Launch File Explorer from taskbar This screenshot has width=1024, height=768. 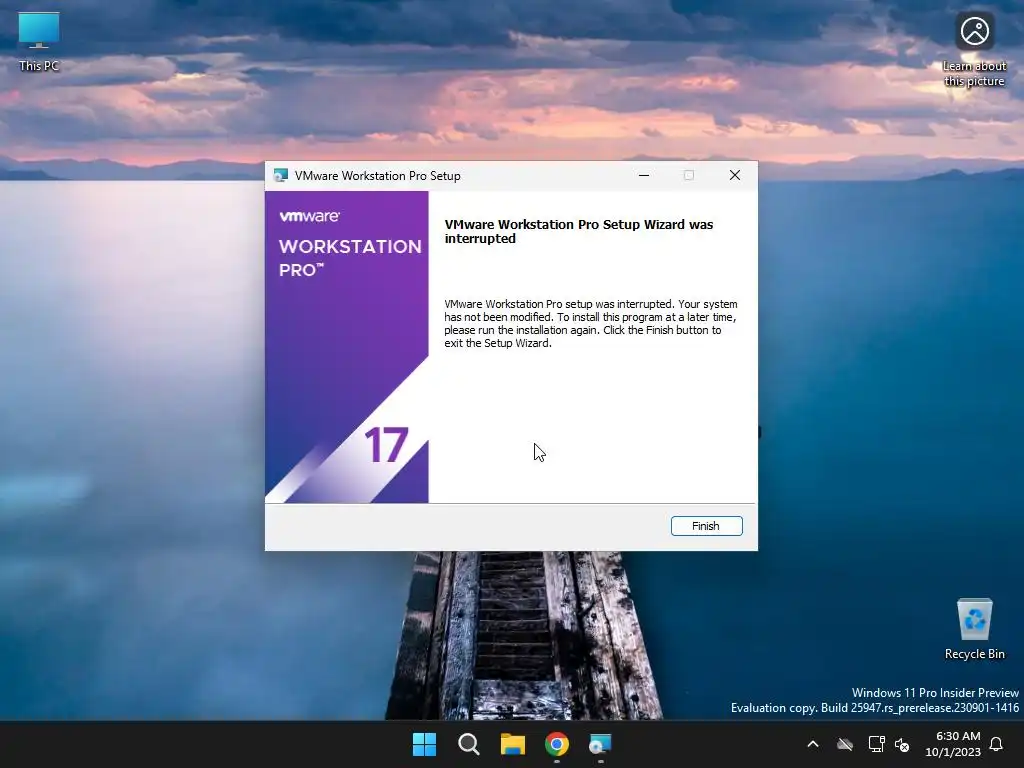click(x=513, y=744)
